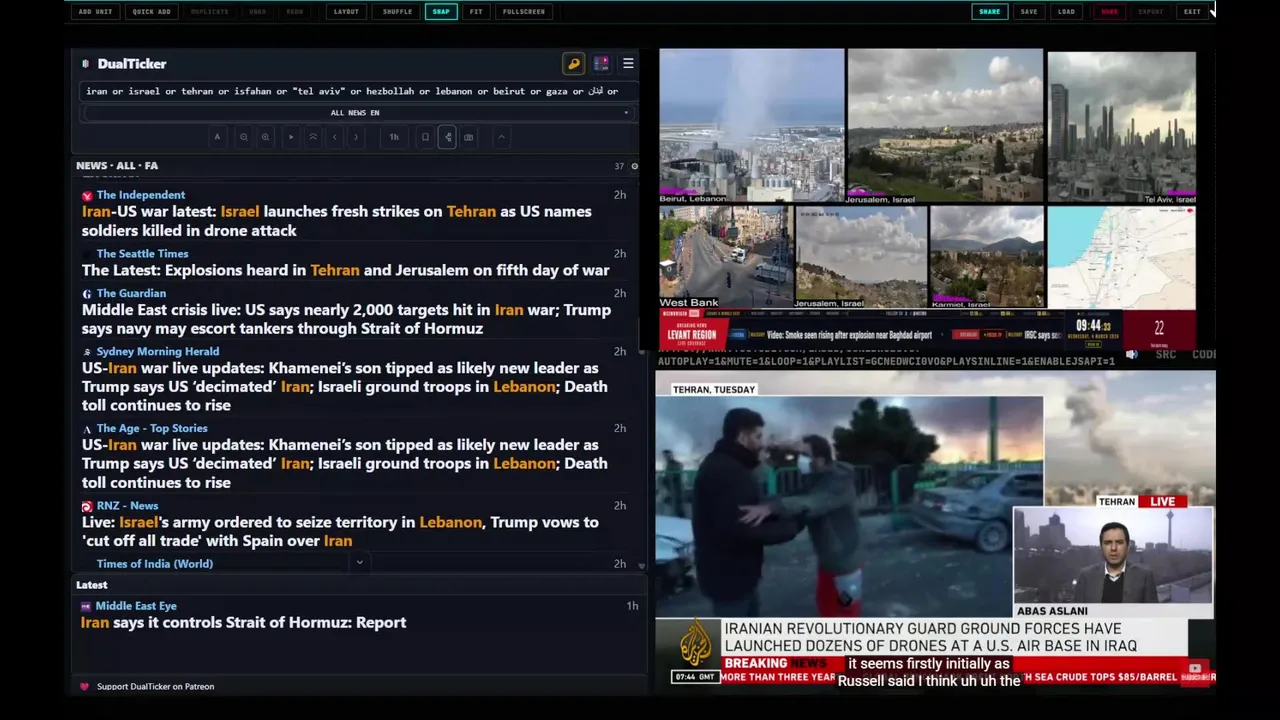The width and height of the screenshot is (1280, 720).
Task: Expand the chevron below RNZ headline
Action: tap(360, 563)
